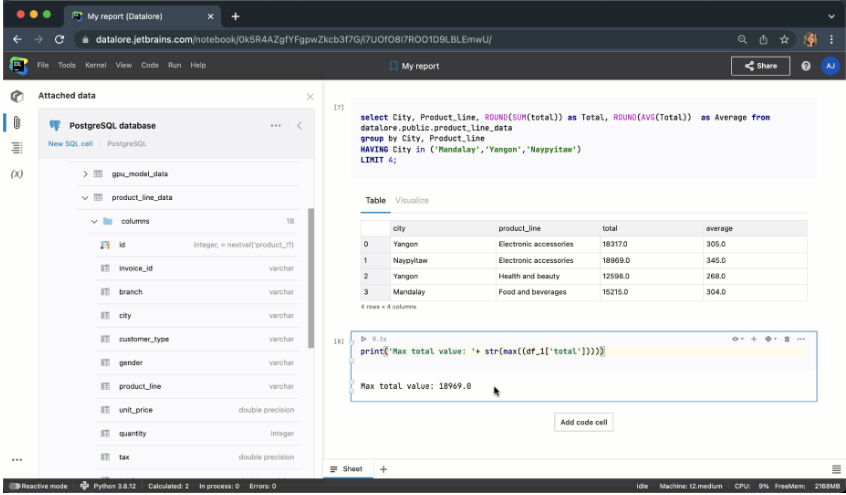Click the New SQL cell link

point(70,144)
